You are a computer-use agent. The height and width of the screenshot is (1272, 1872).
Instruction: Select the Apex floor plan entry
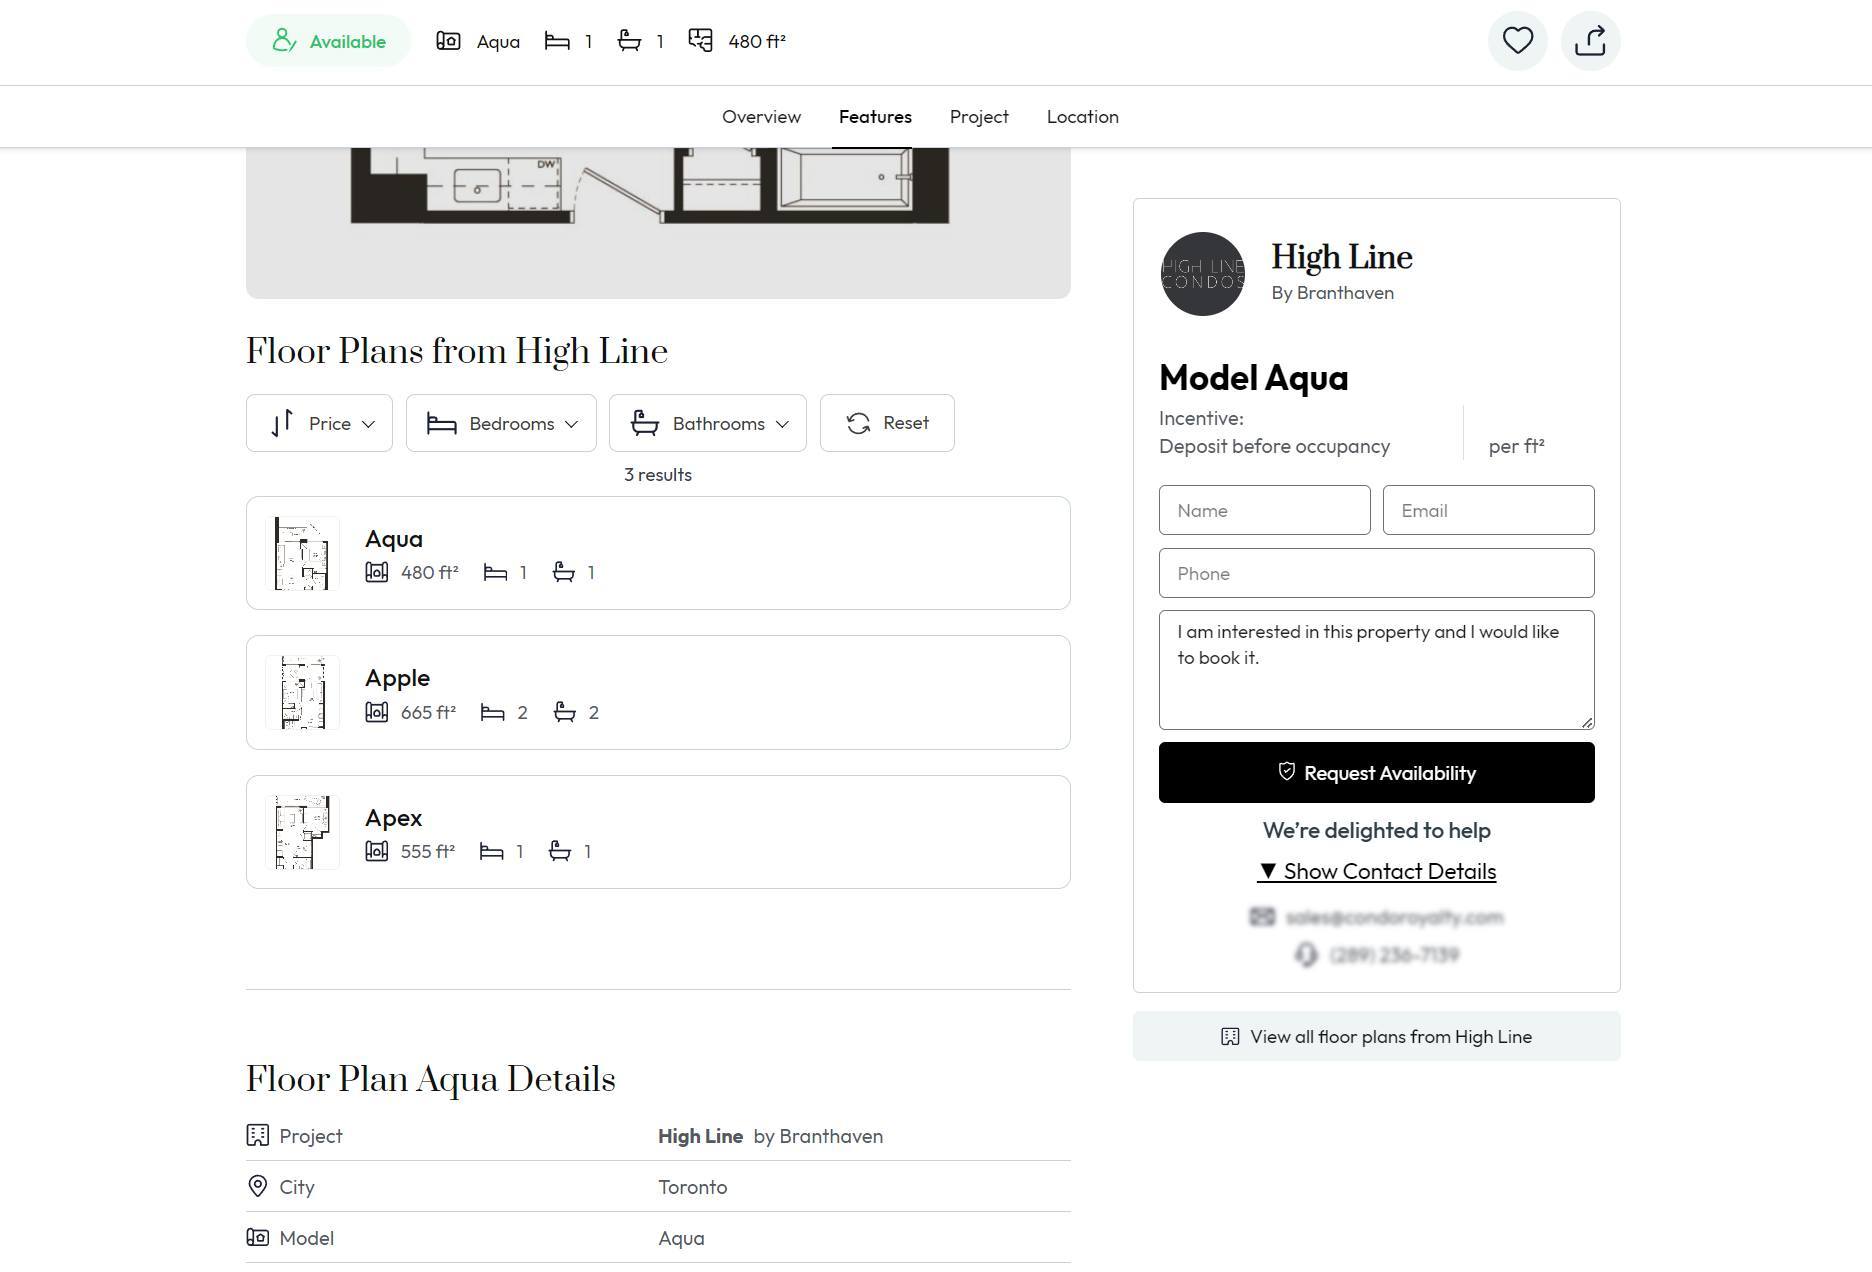[x=658, y=832]
